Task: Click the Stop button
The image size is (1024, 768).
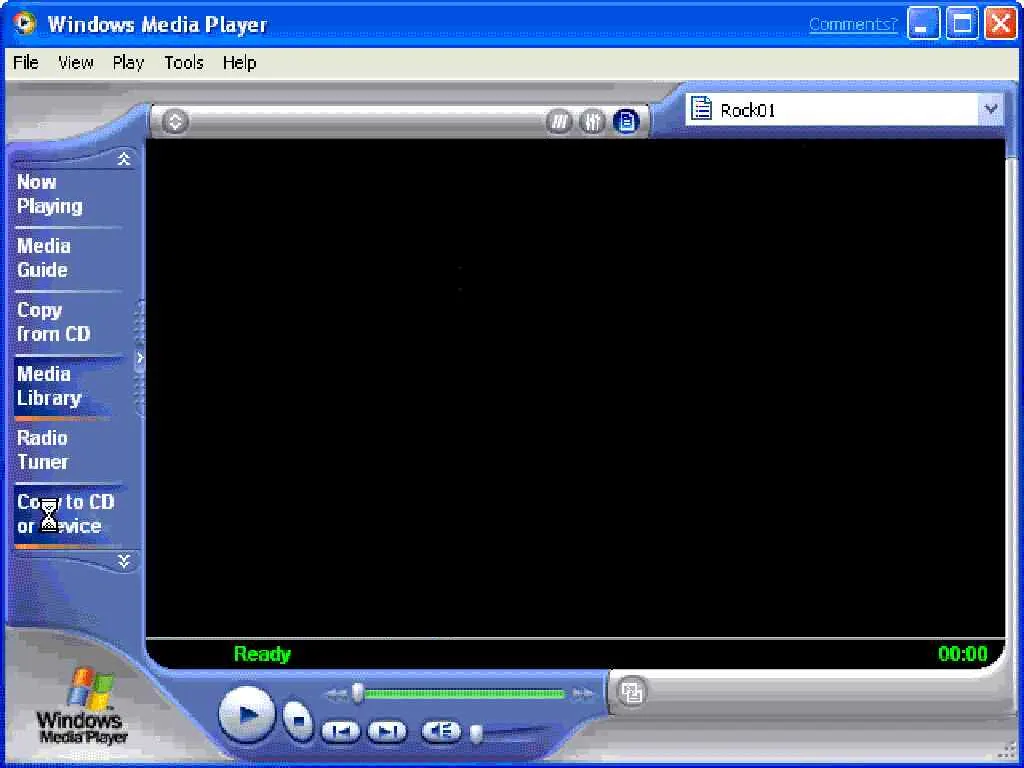Action: click(x=298, y=720)
